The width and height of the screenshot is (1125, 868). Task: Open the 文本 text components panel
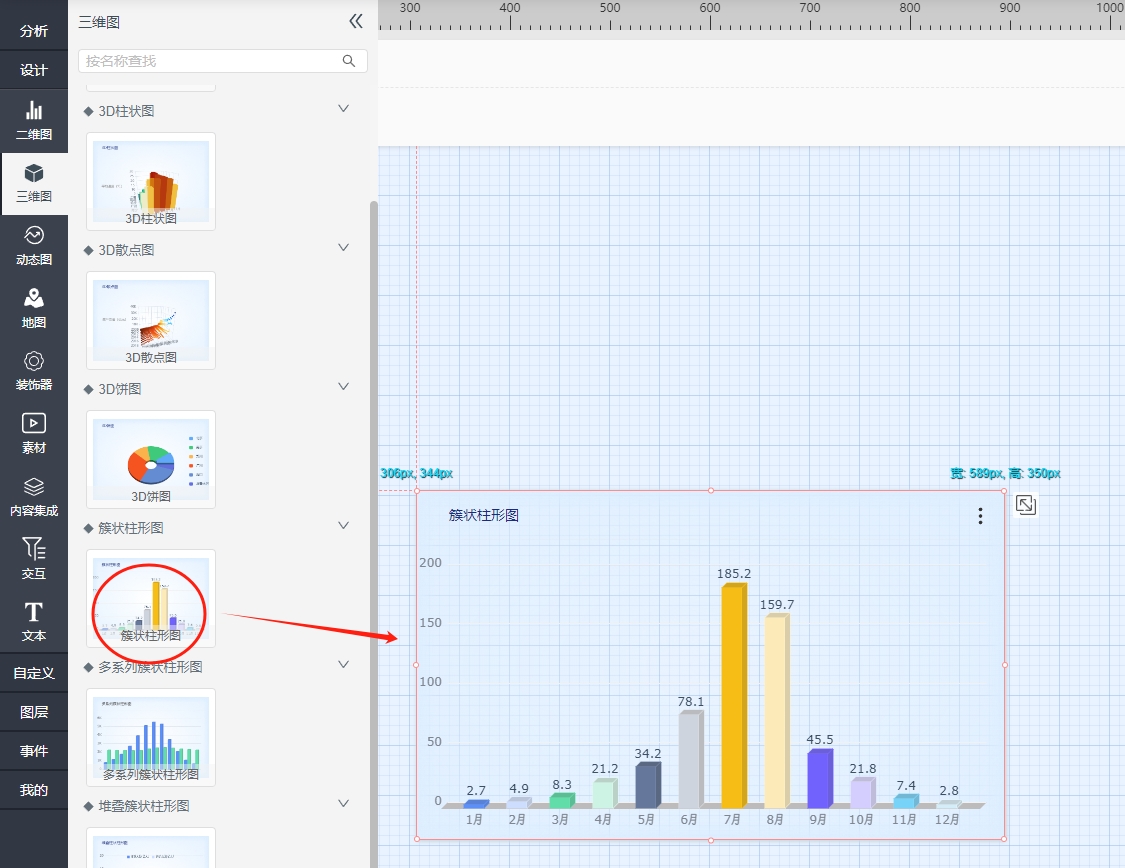tap(34, 622)
